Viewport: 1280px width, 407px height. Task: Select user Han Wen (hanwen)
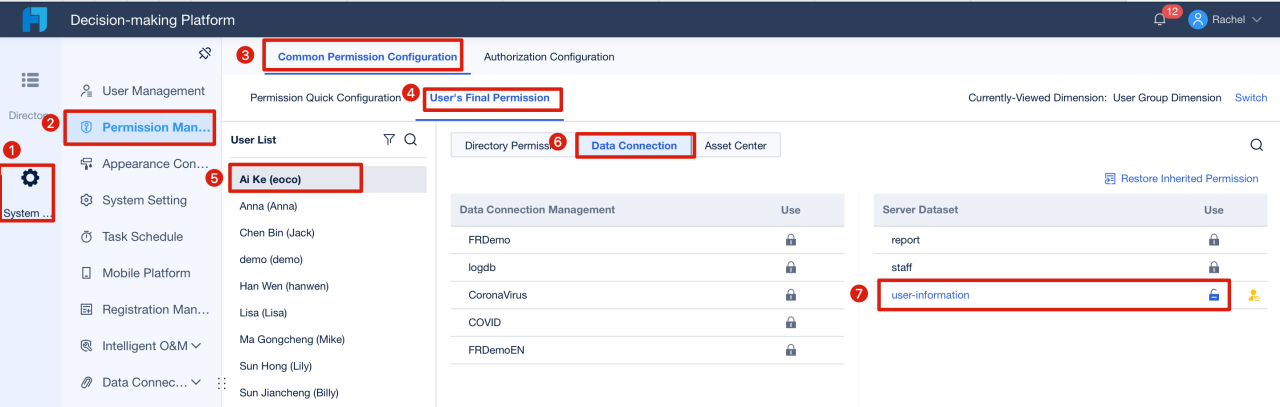pos(327,286)
